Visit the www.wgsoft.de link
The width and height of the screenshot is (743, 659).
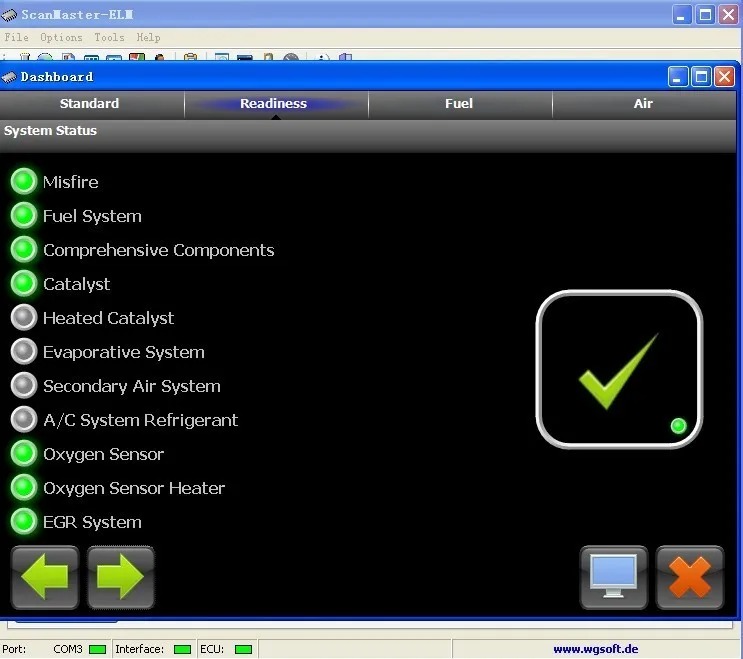(595, 649)
